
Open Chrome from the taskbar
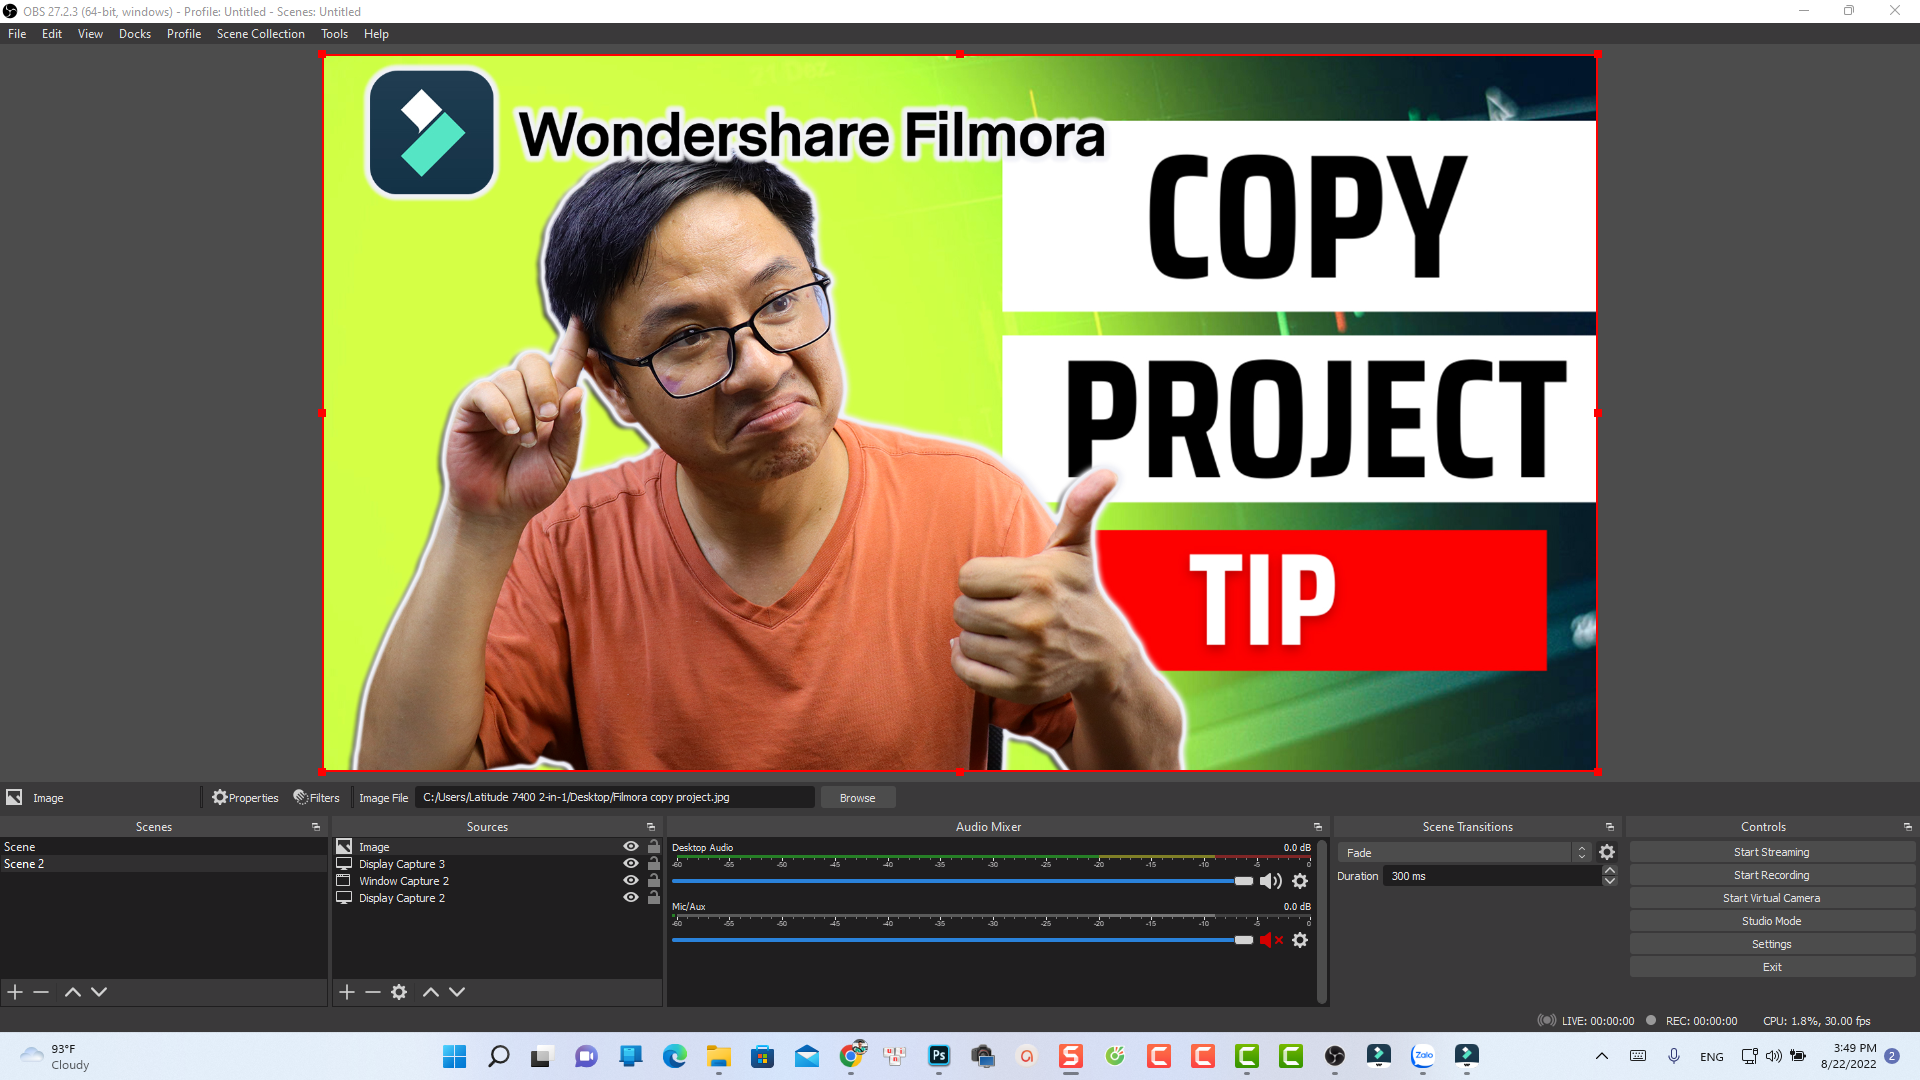pyautogui.click(x=851, y=1056)
